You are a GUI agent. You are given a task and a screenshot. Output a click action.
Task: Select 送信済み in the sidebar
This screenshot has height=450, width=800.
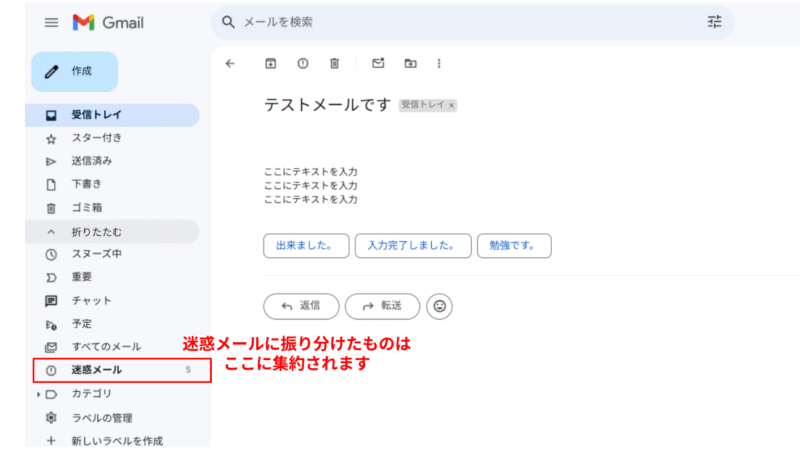tap(91, 161)
